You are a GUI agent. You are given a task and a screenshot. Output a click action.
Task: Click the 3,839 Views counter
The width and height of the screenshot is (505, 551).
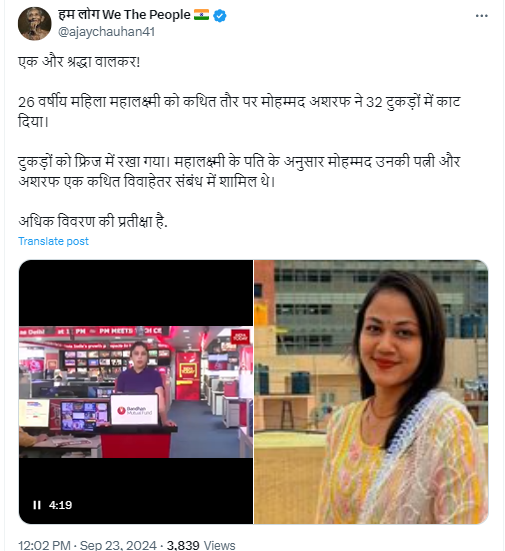(201, 545)
